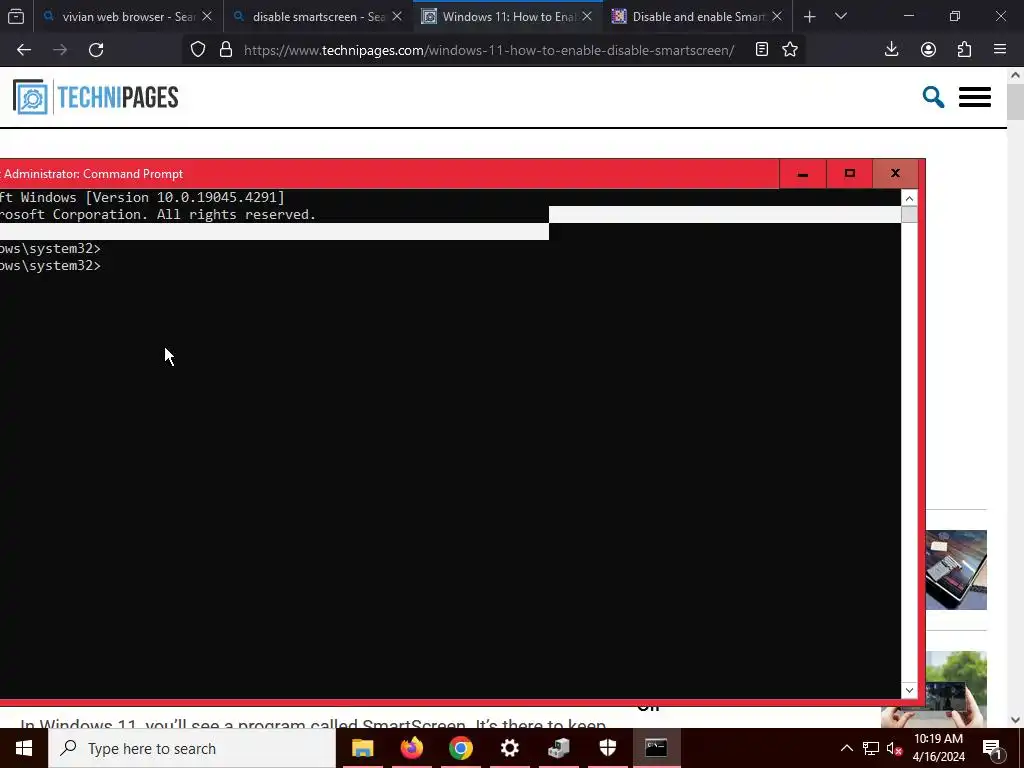Viewport: 1024px width, 768px height.
Task: Open the Windows Start menu
Action: pos(24,748)
